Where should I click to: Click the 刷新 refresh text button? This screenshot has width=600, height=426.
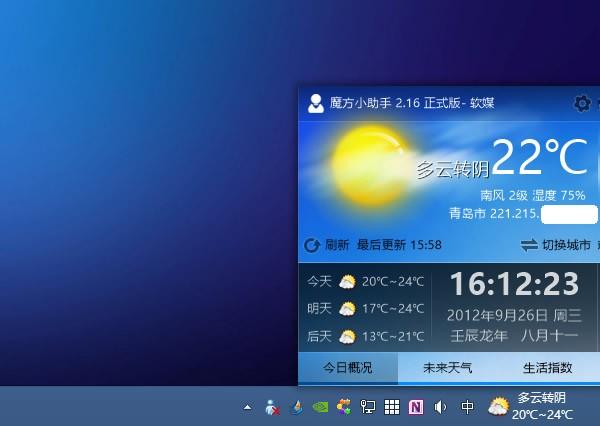click(337, 245)
